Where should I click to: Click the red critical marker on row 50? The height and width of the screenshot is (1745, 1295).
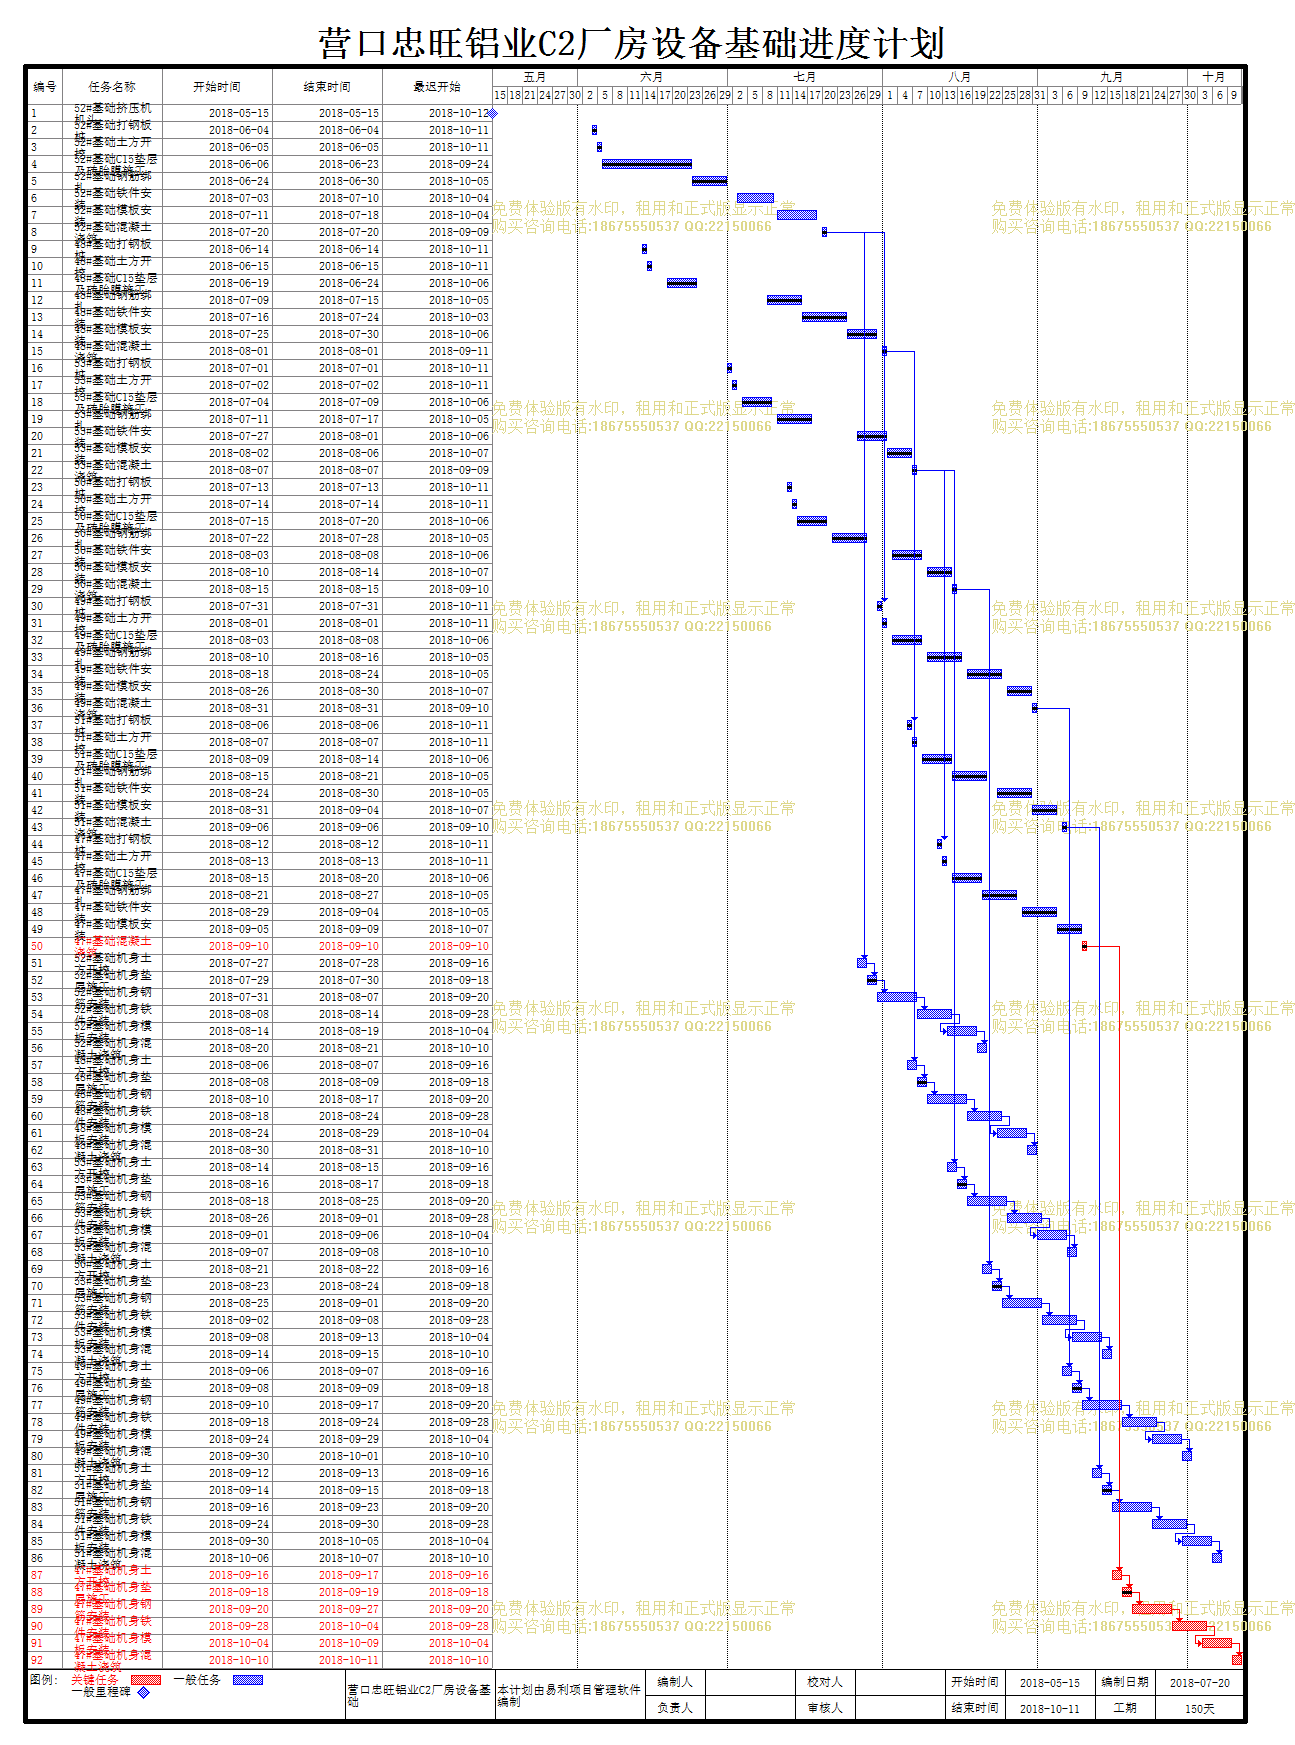(1084, 946)
